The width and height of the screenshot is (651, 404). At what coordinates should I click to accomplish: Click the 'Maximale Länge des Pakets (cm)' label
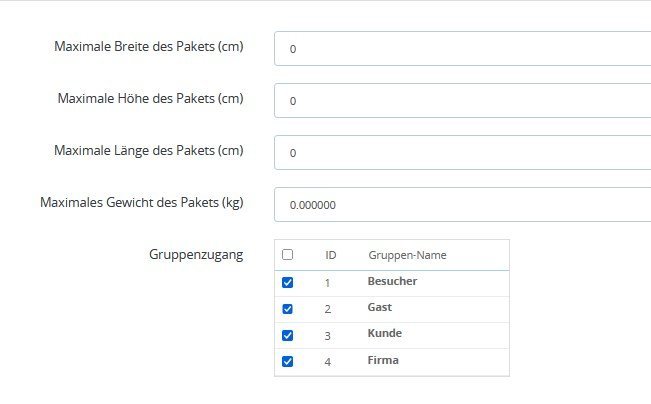pyautogui.click(x=148, y=150)
